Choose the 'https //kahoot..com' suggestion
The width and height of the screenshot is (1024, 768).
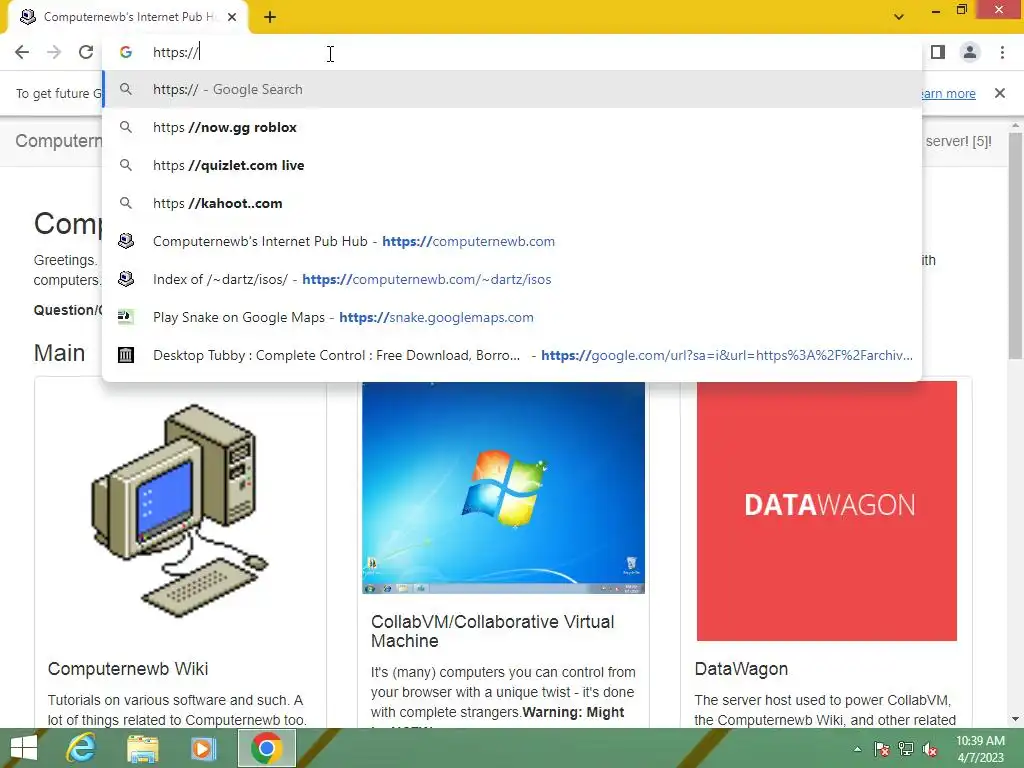512,203
